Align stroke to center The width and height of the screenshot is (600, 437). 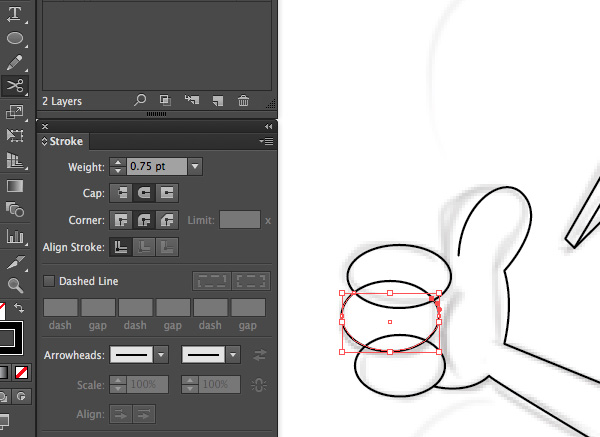pyautogui.click(x=120, y=246)
